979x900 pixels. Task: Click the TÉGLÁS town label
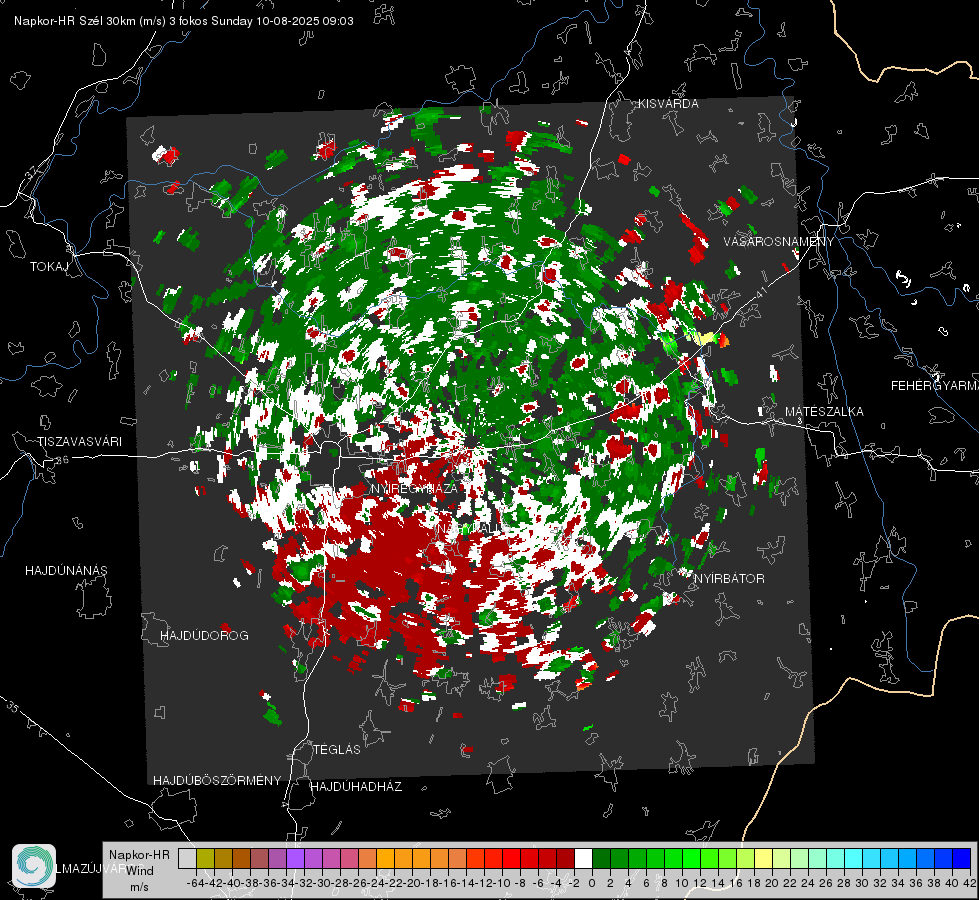click(x=337, y=750)
